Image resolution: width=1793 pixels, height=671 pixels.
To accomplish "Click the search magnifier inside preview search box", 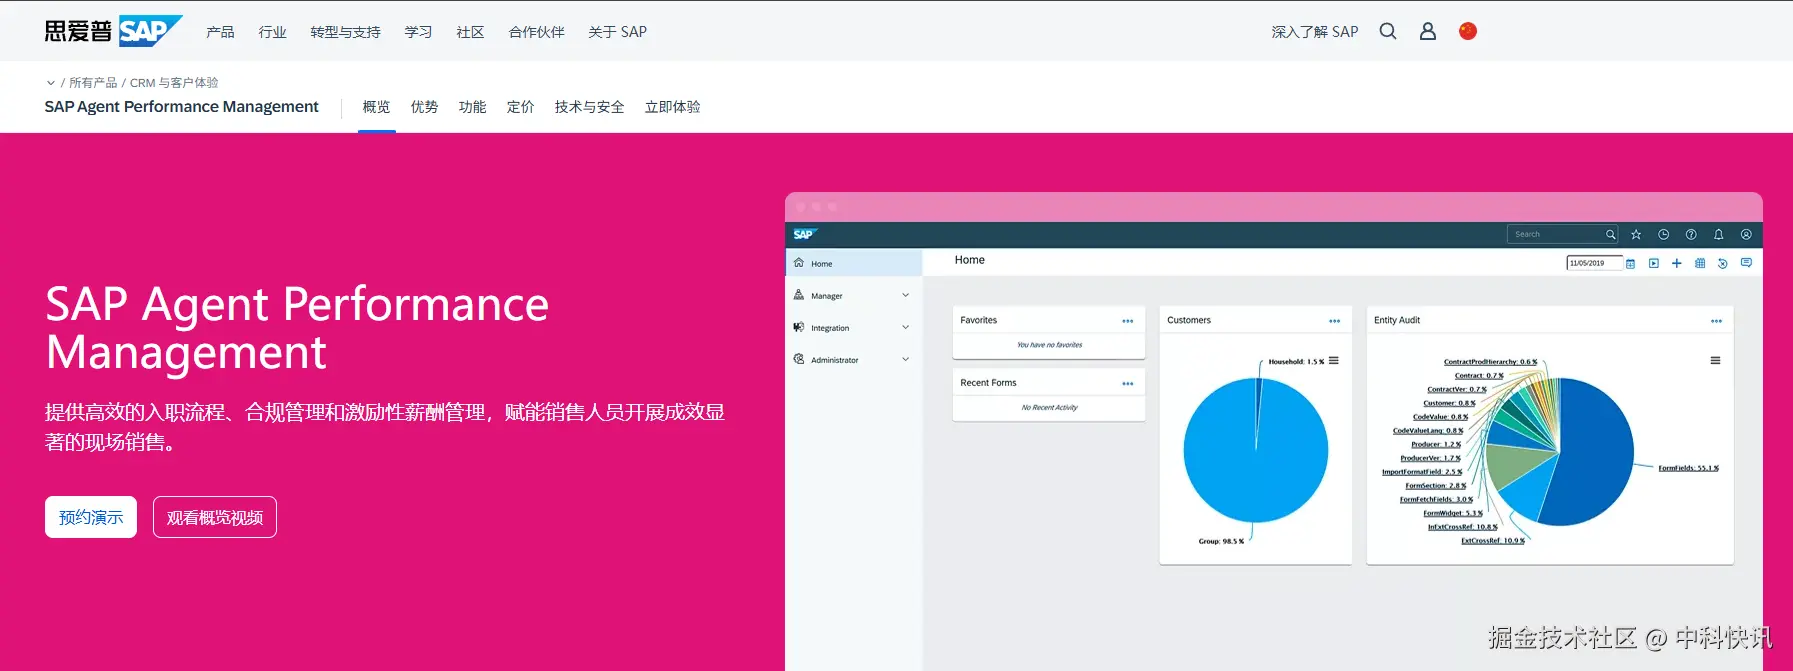I will coord(1611,234).
